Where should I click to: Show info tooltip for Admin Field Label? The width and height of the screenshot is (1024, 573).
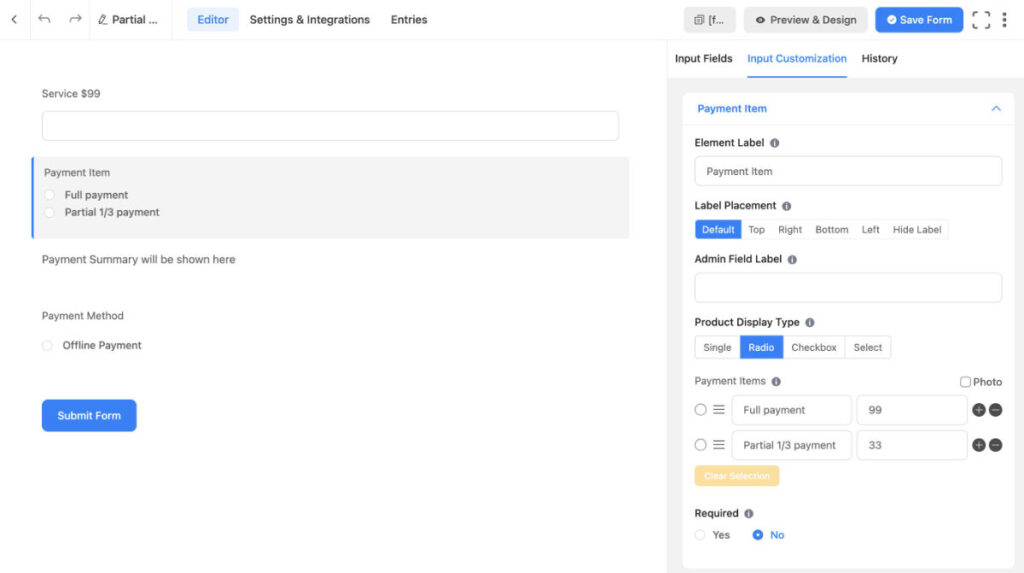pos(792,259)
